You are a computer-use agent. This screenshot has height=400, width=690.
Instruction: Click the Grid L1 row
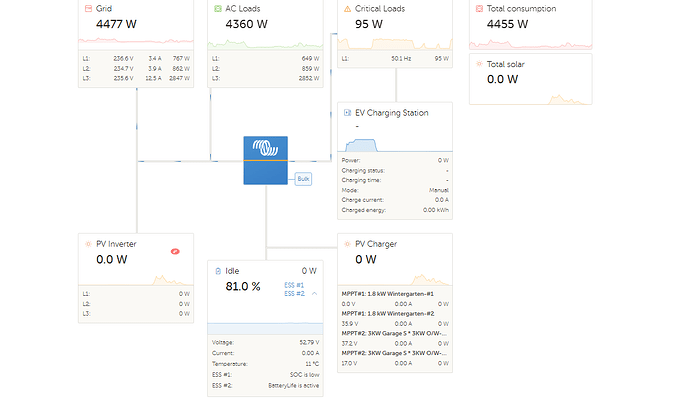tap(136, 59)
